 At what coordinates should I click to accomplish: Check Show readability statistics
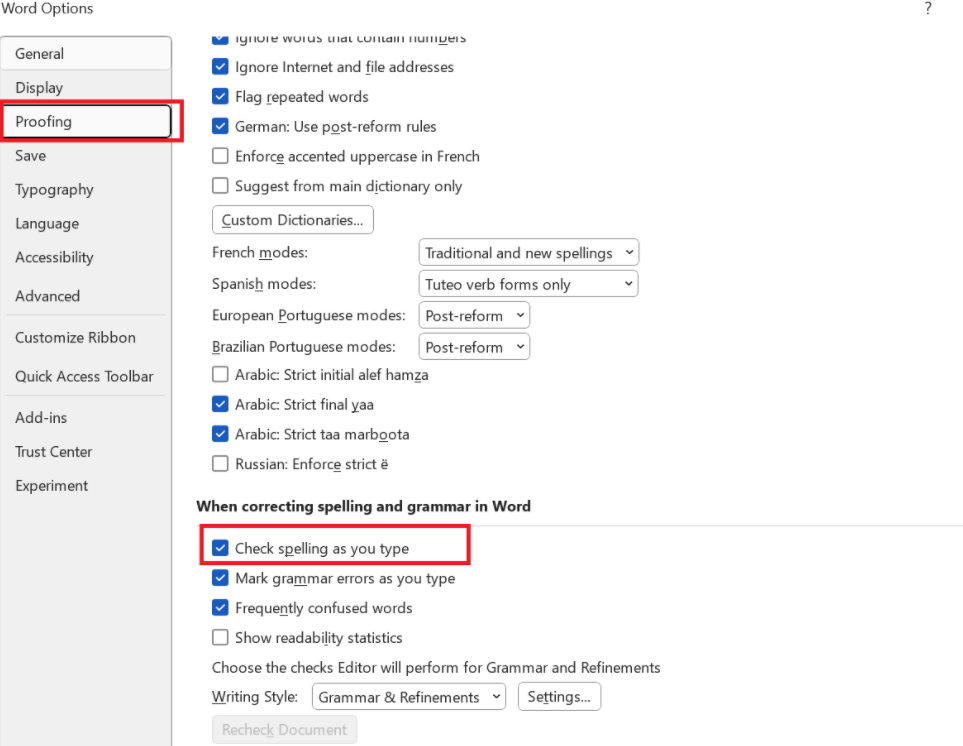220,637
